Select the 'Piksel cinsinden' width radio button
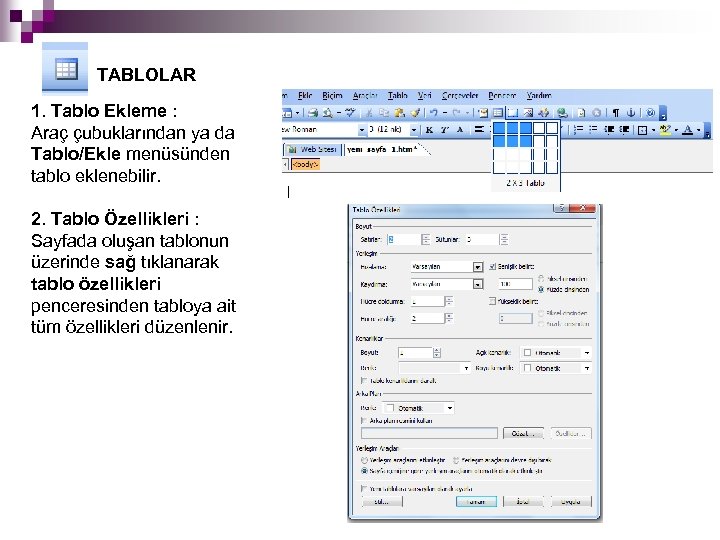The height and width of the screenshot is (540, 720). coord(541,279)
